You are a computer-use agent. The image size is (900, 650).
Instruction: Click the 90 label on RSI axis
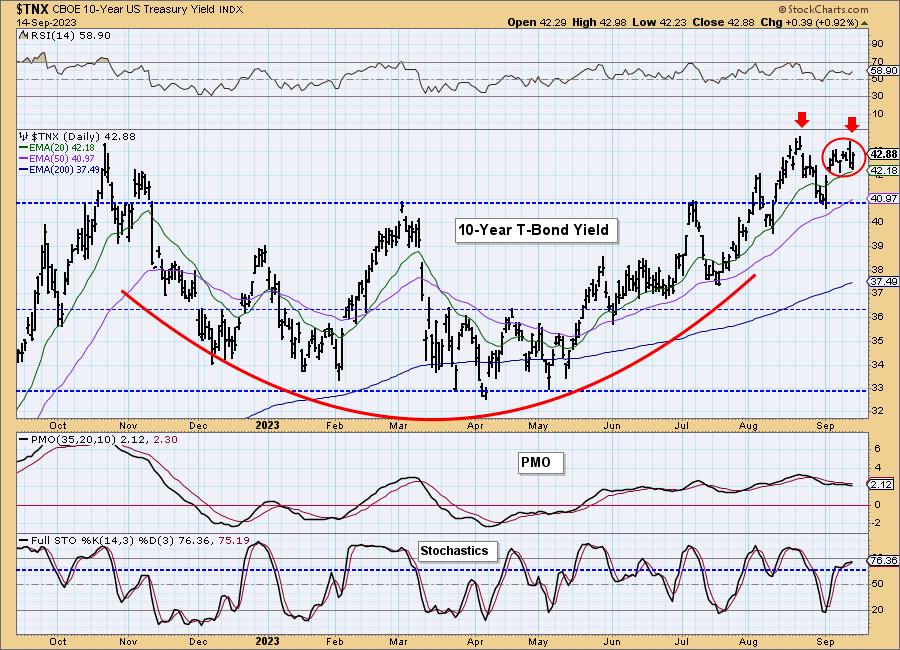click(878, 44)
